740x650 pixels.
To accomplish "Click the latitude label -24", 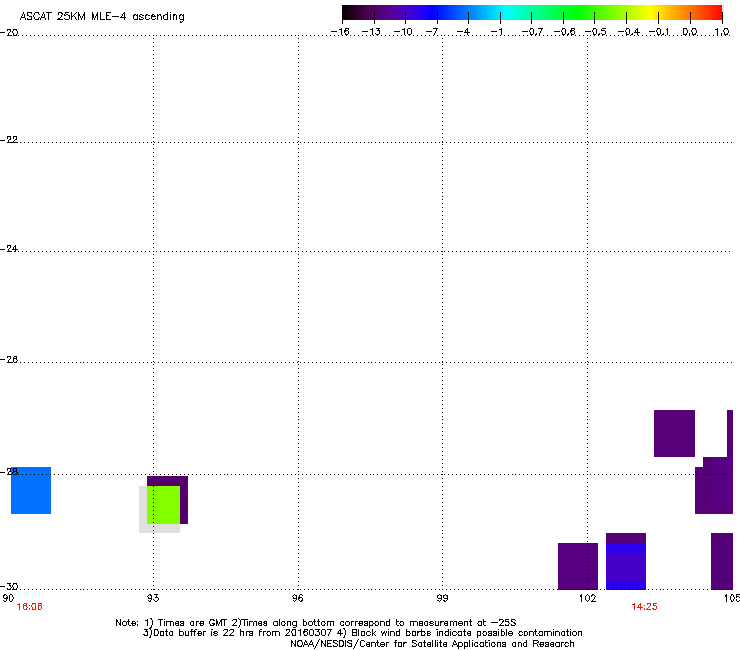I will pyautogui.click(x=9, y=249).
